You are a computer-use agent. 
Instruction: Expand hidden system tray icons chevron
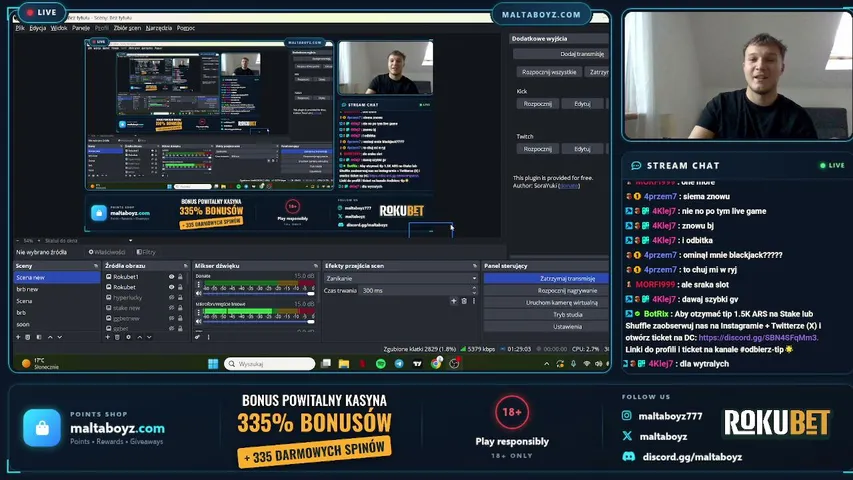[547, 364]
